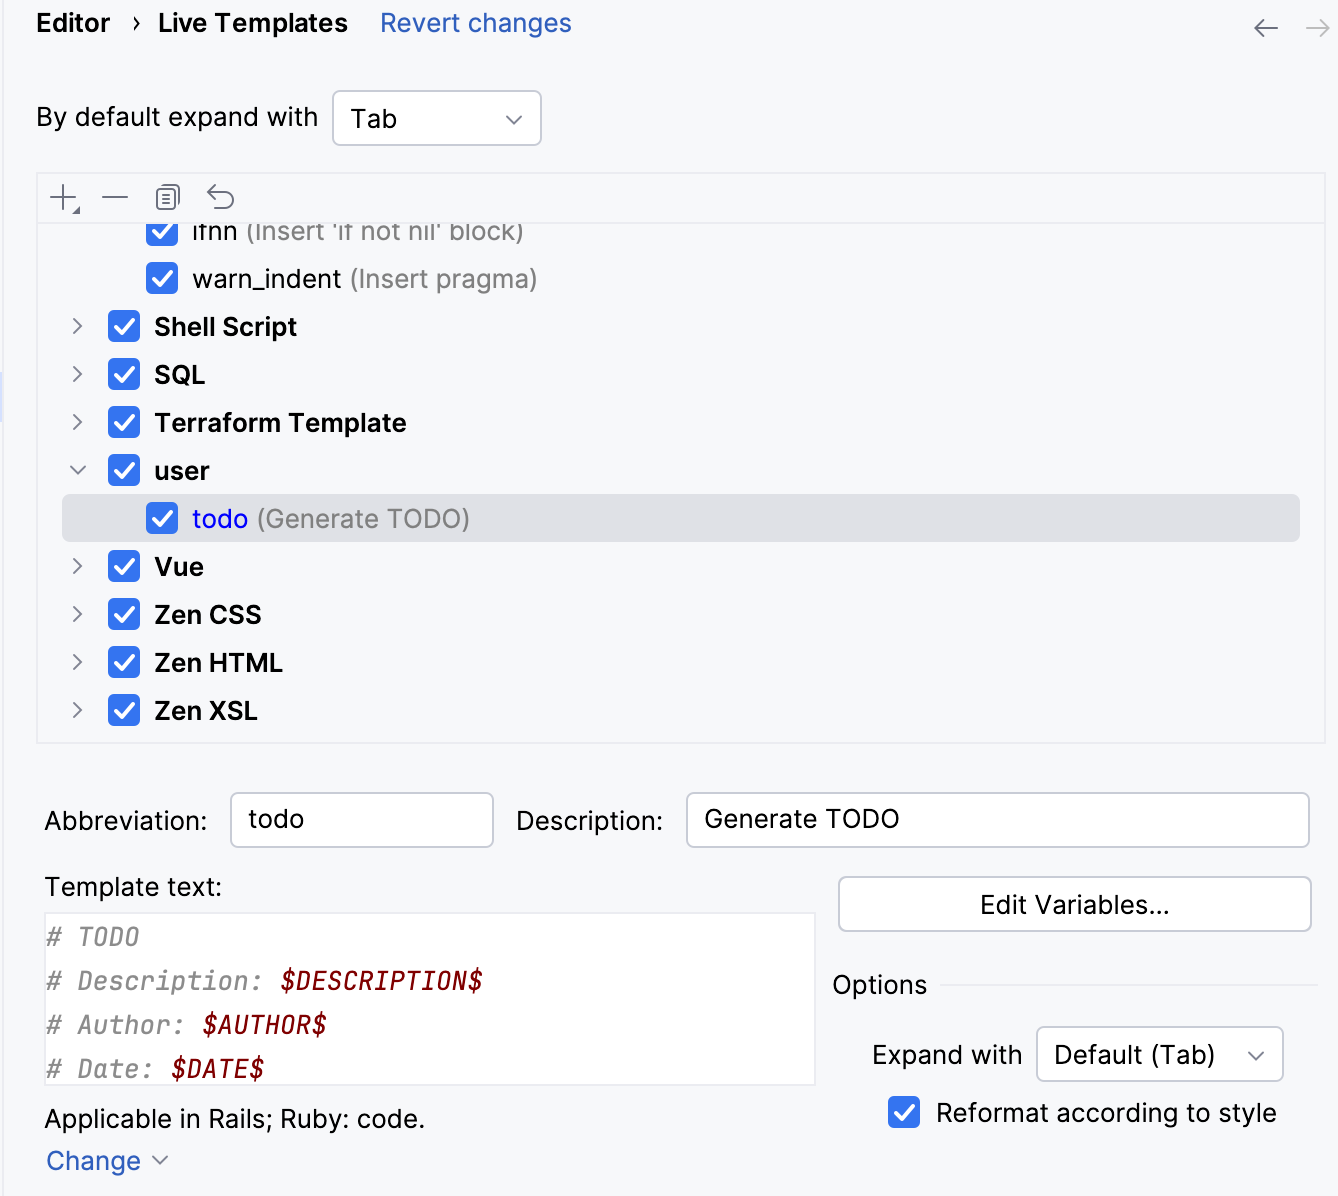Click the back navigation arrow
1338x1196 pixels.
pyautogui.click(x=1265, y=29)
